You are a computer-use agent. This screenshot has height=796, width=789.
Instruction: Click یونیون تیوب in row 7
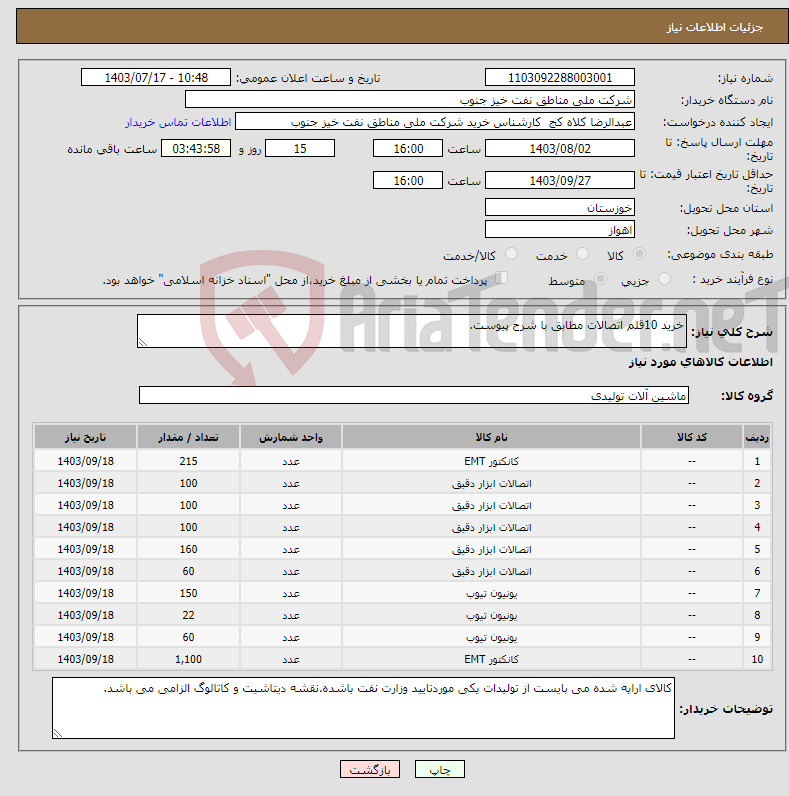pos(491,593)
